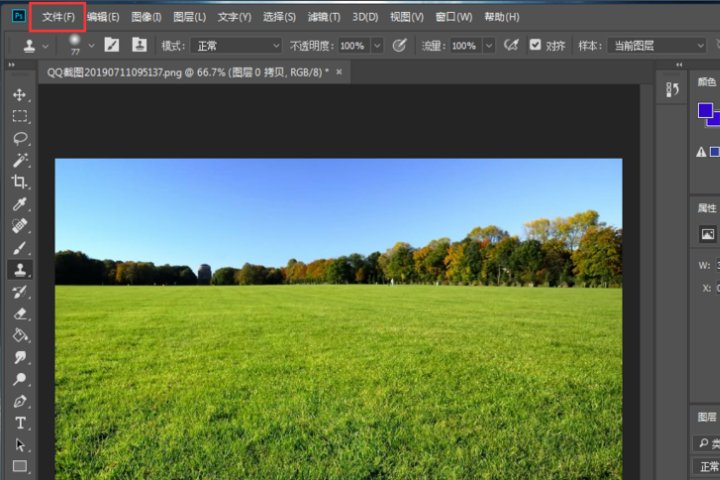Click the gamut-safe color square

pyautogui.click(x=714, y=152)
